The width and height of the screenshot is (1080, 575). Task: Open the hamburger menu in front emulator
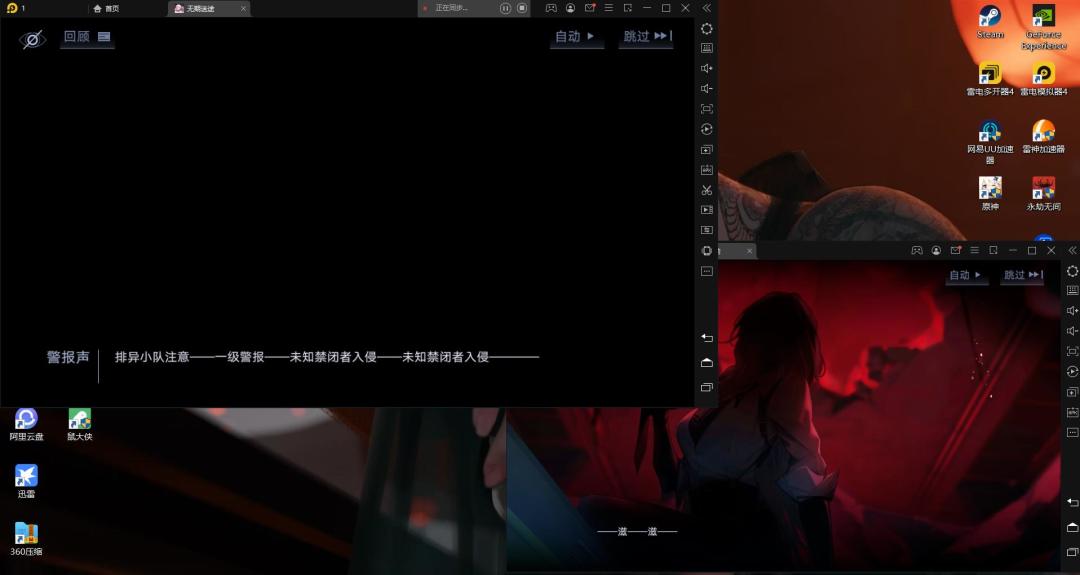pyautogui.click(x=609, y=8)
